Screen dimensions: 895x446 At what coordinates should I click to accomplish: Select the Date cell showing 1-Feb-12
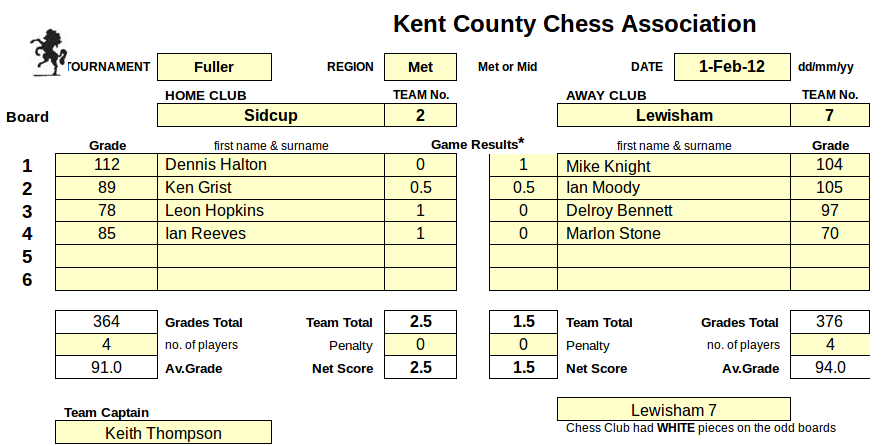[732, 67]
